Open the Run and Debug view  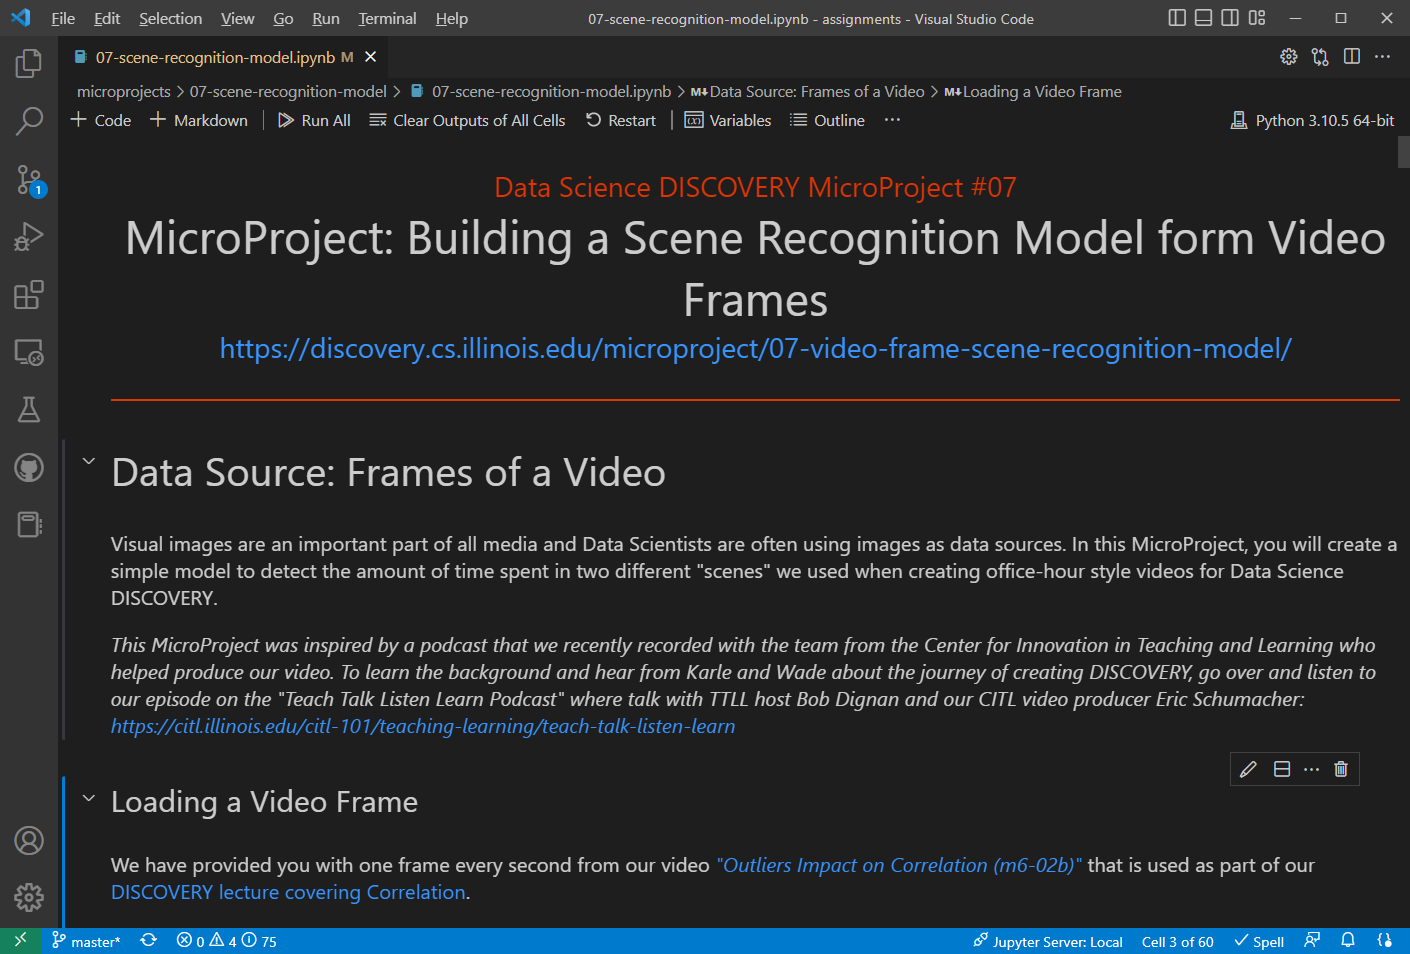coord(29,237)
